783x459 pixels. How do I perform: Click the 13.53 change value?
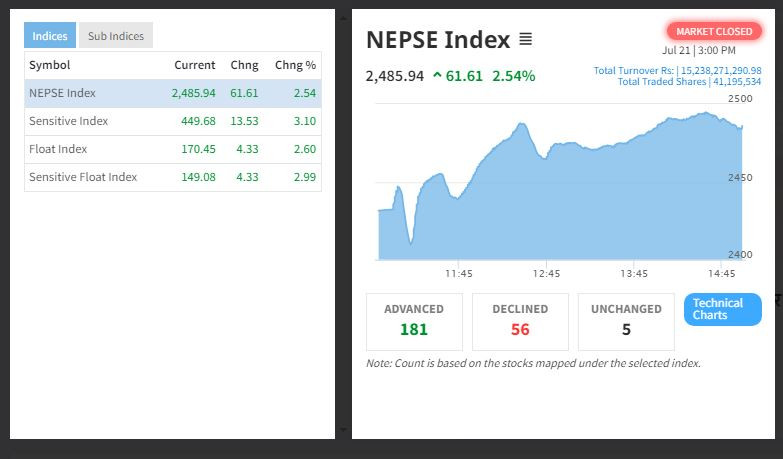pyautogui.click(x=244, y=121)
